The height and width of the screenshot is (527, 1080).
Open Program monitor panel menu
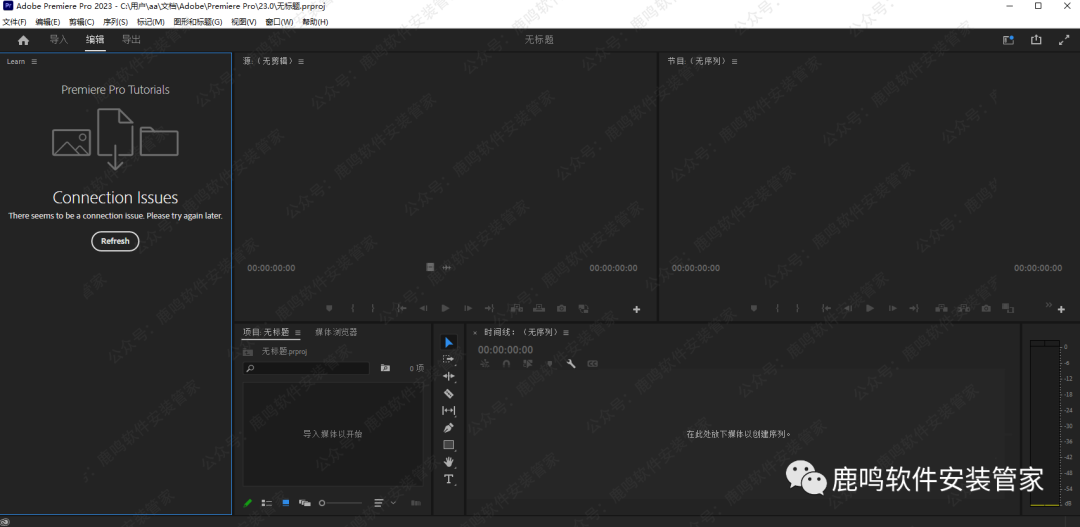734,61
